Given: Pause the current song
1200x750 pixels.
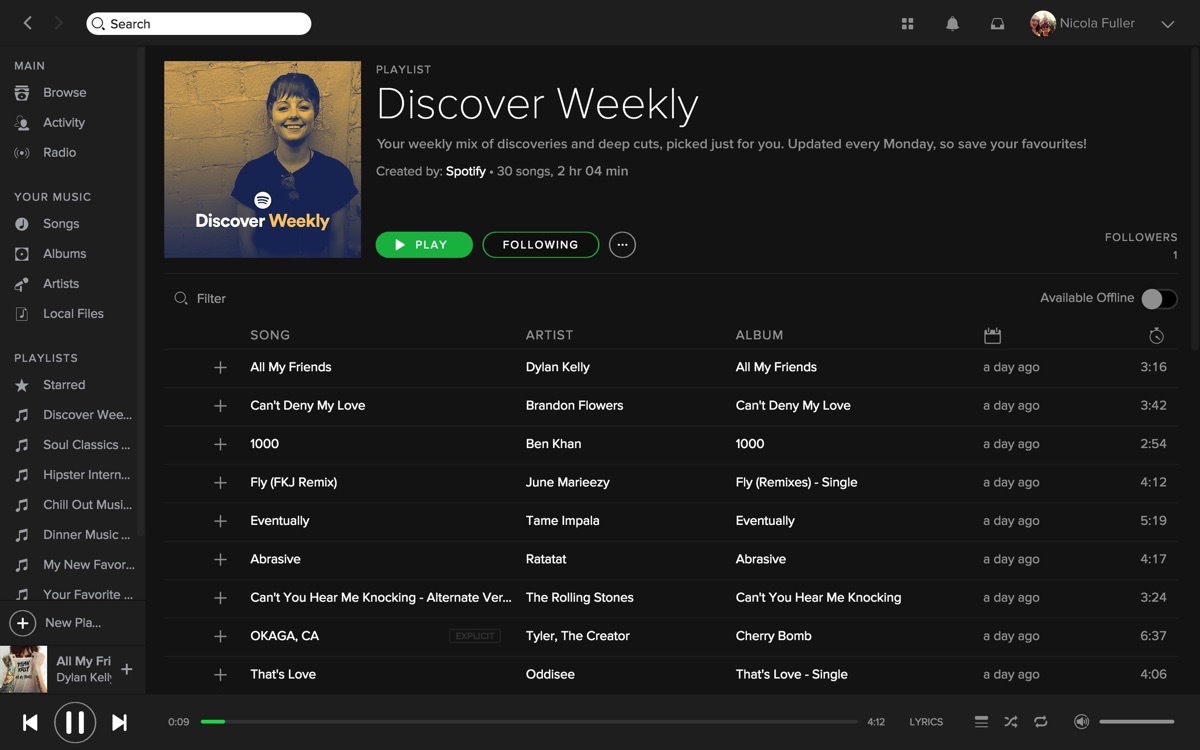Looking at the screenshot, I should click(x=75, y=722).
